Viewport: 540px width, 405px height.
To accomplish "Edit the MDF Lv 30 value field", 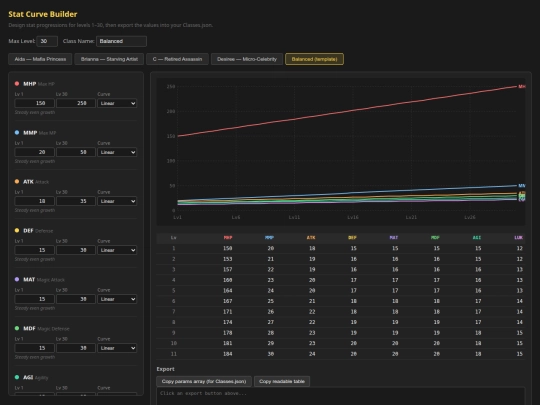I will pos(76,348).
